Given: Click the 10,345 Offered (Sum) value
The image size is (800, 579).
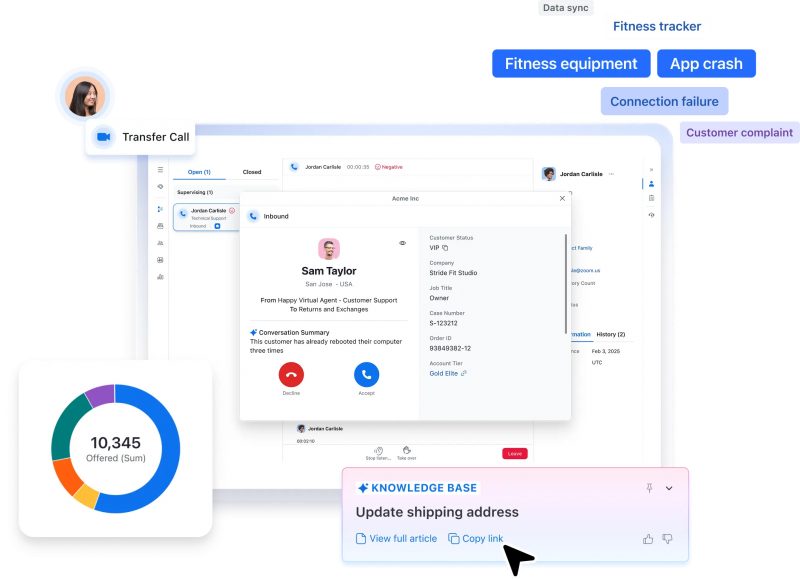Looking at the screenshot, I should [116, 449].
